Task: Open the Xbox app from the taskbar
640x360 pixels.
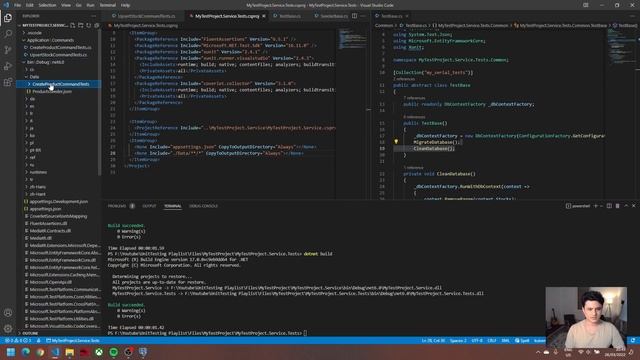Action: click(x=99, y=352)
